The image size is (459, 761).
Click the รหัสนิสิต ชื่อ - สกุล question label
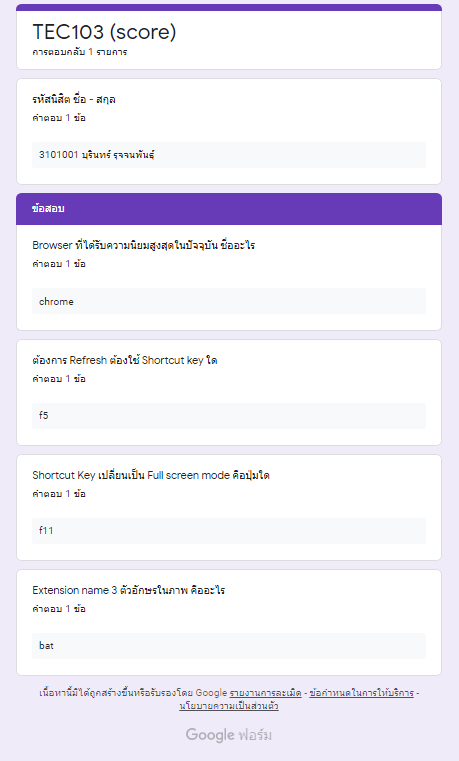(74, 99)
